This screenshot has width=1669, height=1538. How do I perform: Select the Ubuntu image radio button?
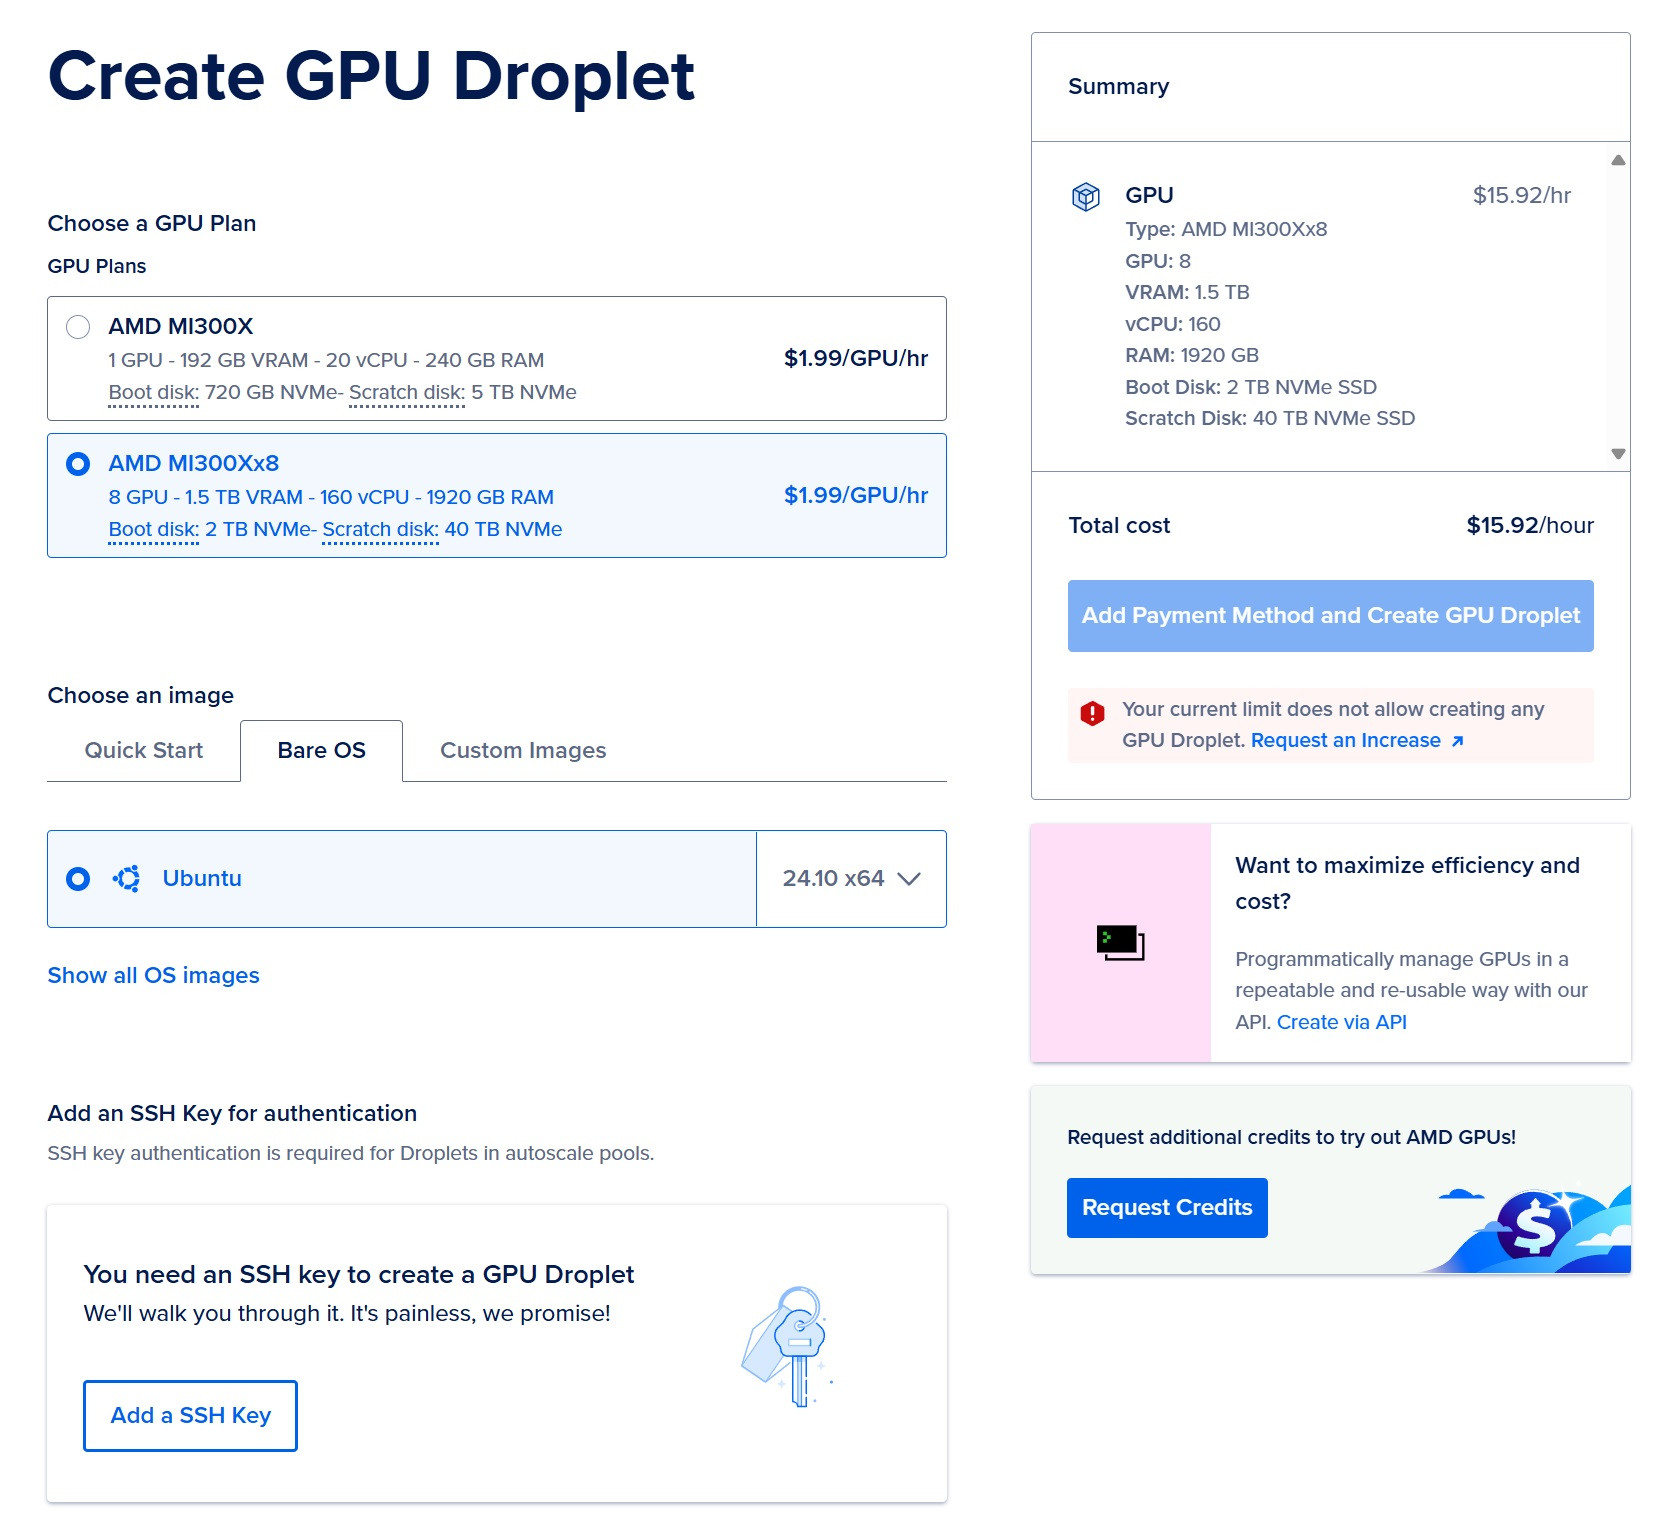[78, 879]
